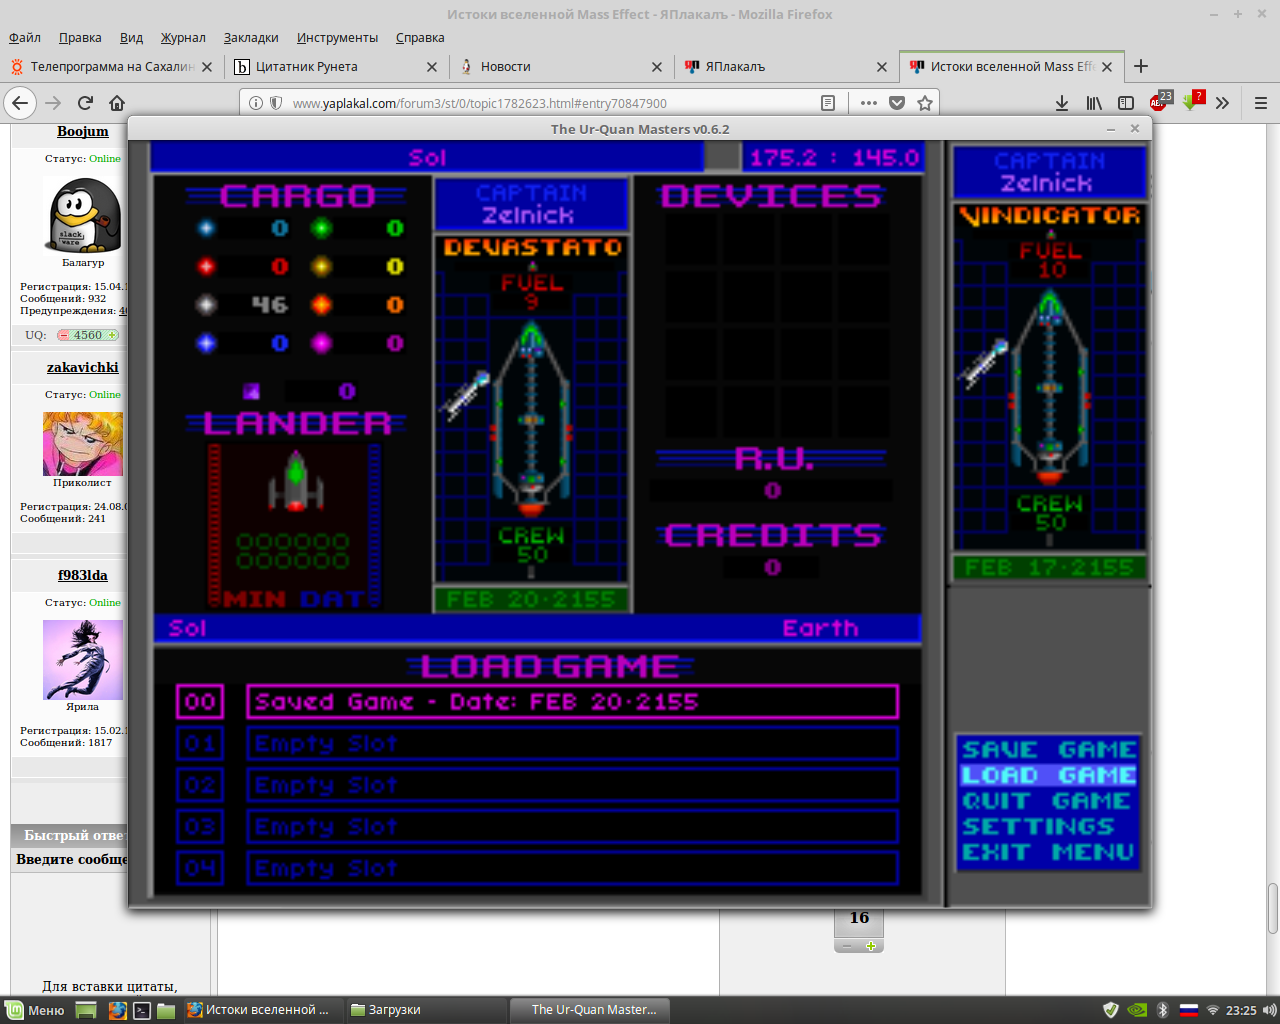Toggle the Firefox sidebar
Image resolution: width=1280 pixels, height=1024 pixels.
pyautogui.click(x=1126, y=103)
